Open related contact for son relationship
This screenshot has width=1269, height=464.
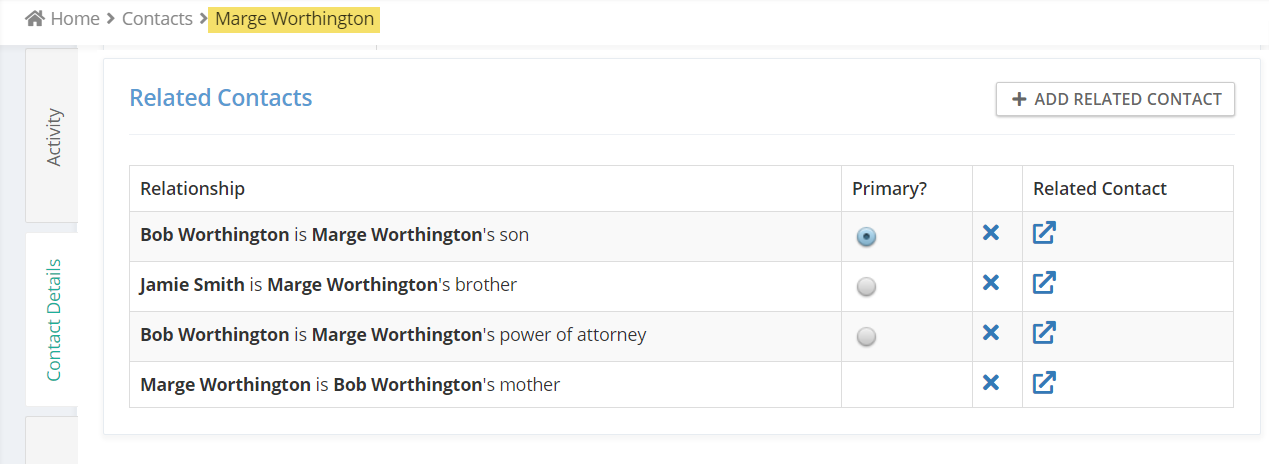1044,233
